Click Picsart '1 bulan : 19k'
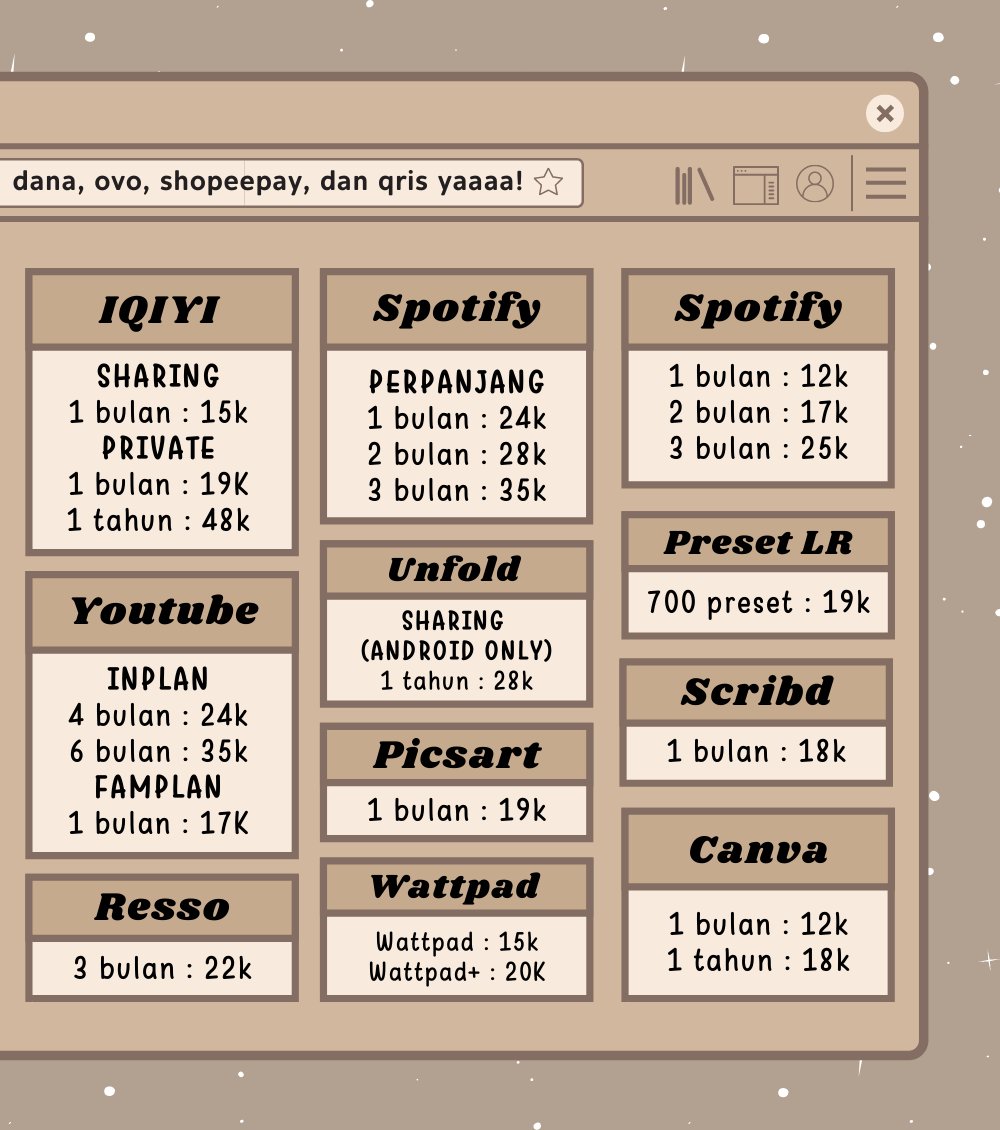Screen dimensions: 1000x1130 457,810
